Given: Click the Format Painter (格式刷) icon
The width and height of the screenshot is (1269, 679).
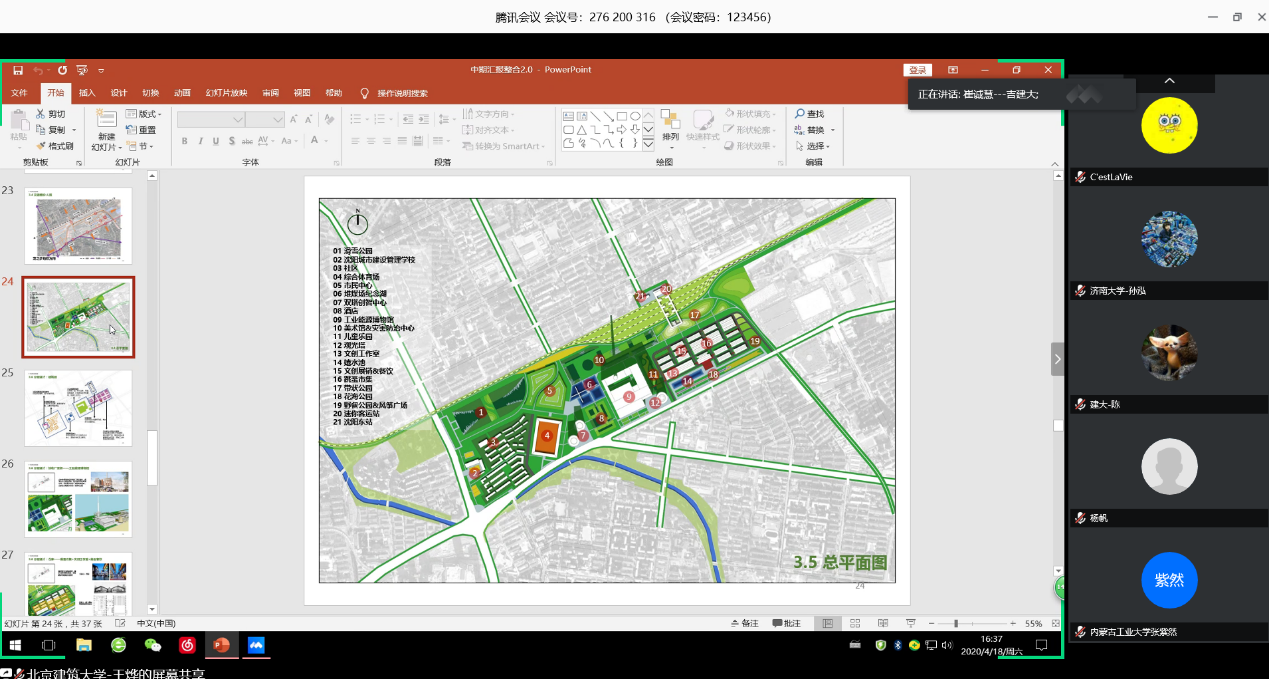Looking at the screenshot, I should (41, 146).
